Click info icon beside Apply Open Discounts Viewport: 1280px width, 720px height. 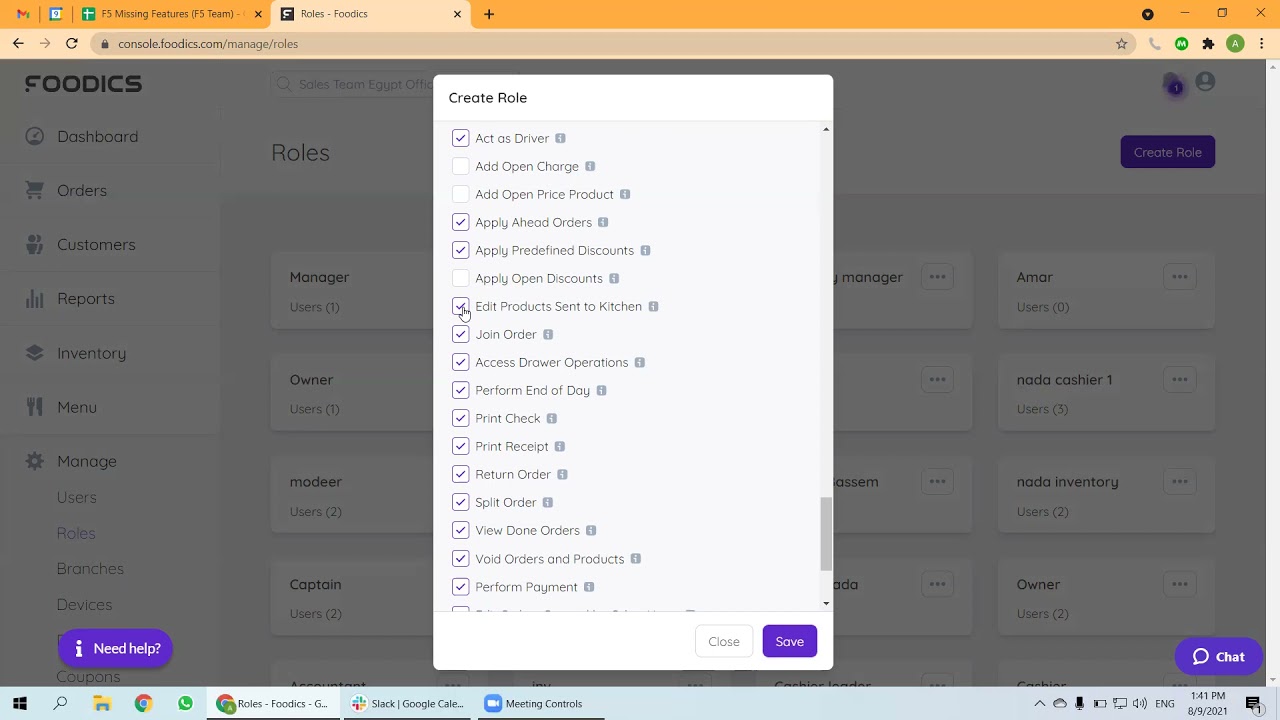coord(614,278)
